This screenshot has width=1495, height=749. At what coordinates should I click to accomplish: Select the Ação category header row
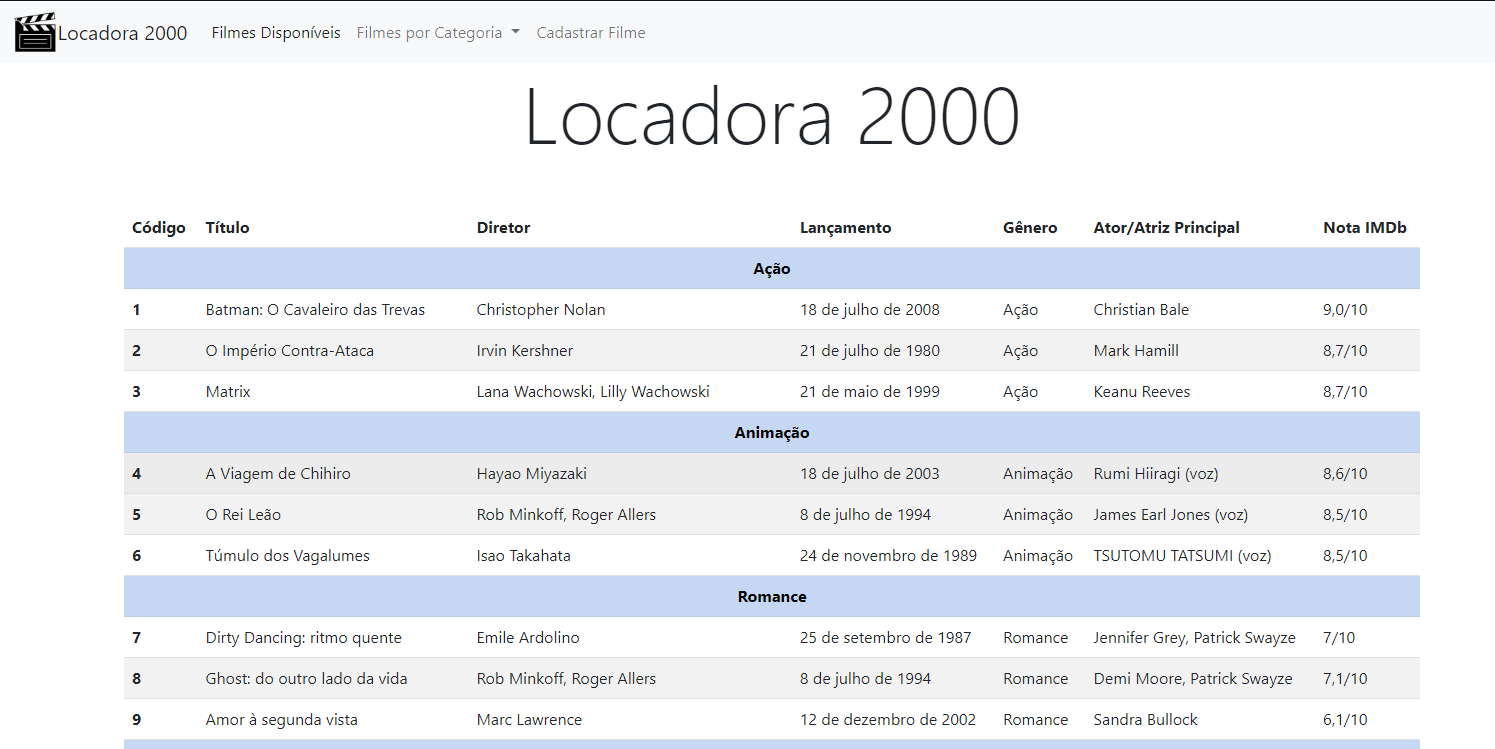point(771,269)
